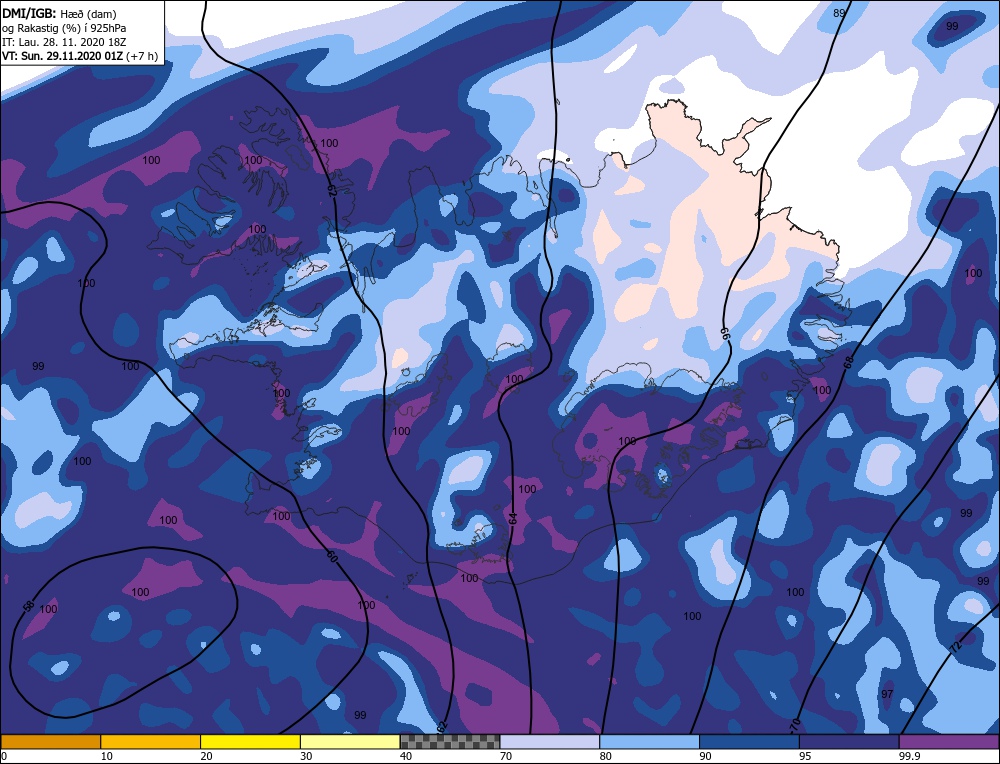Viewport: 1000px width, 764px height.
Task: Click the 30-40 pale yellow legend swatch
Action: pyautogui.click(x=350, y=741)
